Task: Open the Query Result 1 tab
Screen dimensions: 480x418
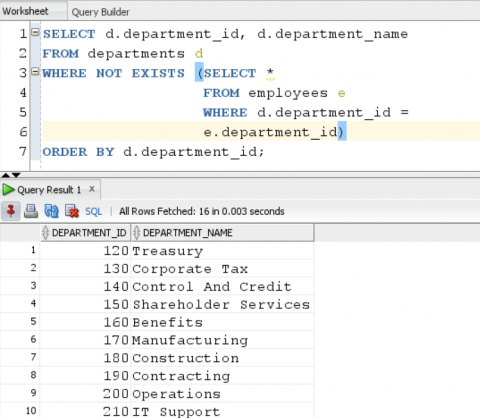Action: tap(49, 190)
